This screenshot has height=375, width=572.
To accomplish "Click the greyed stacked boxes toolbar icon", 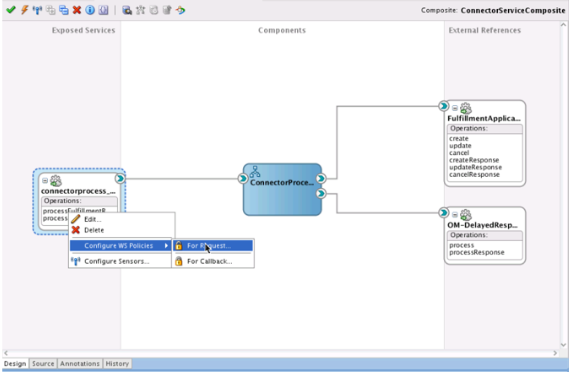I will (51, 10).
